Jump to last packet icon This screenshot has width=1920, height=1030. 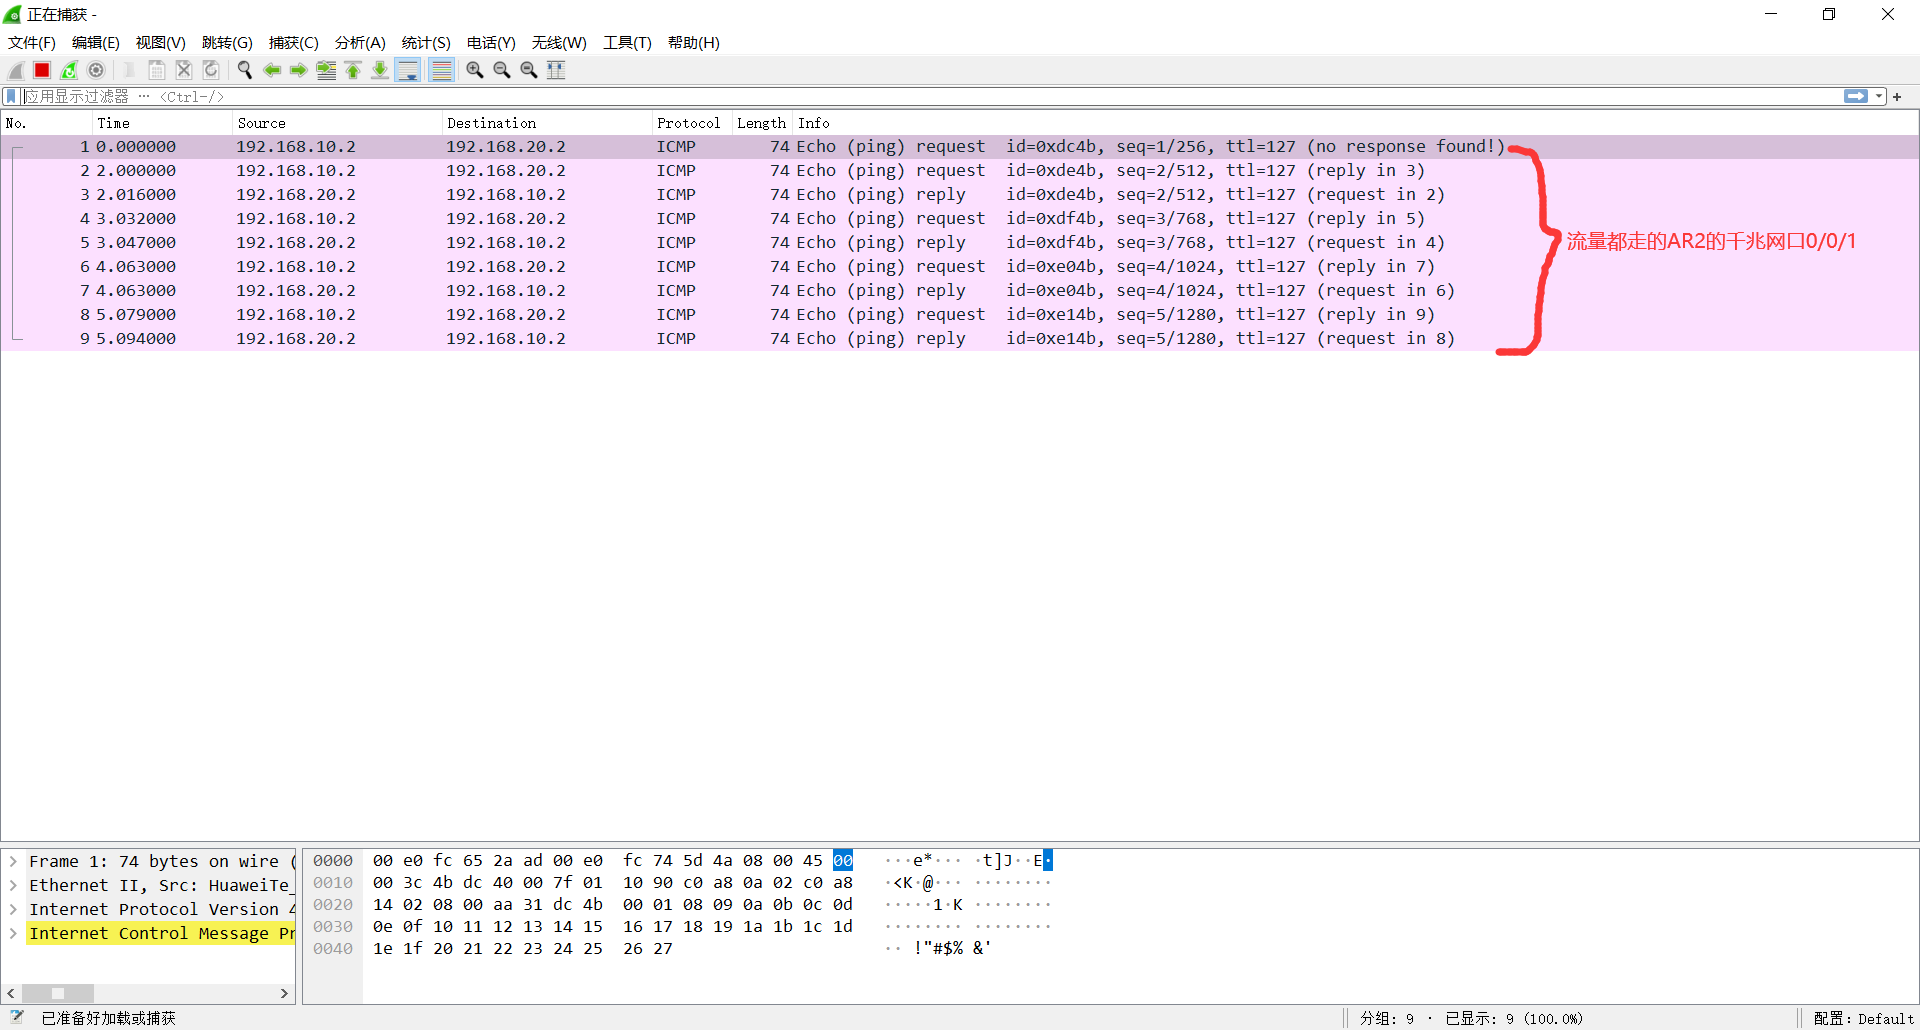[380, 70]
